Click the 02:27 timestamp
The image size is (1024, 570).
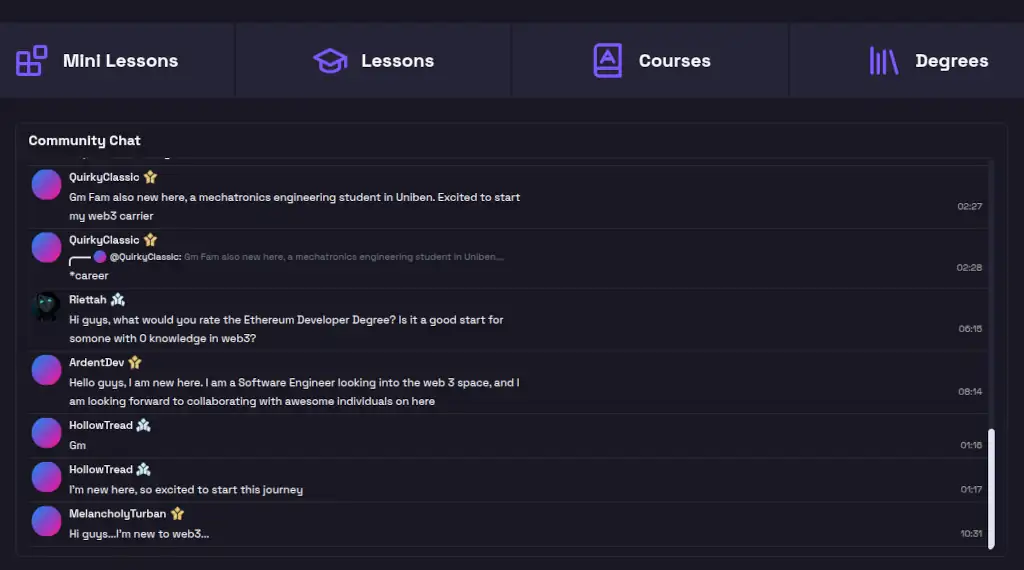[x=970, y=206]
